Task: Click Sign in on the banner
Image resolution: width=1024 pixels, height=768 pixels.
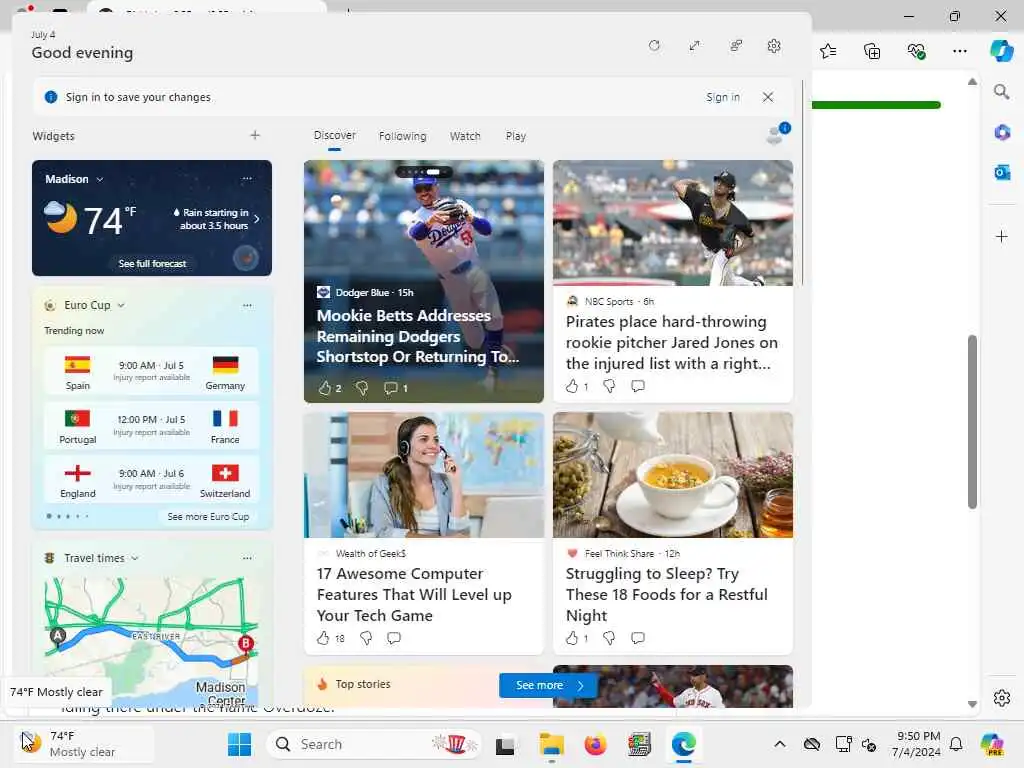Action: [x=722, y=97]
